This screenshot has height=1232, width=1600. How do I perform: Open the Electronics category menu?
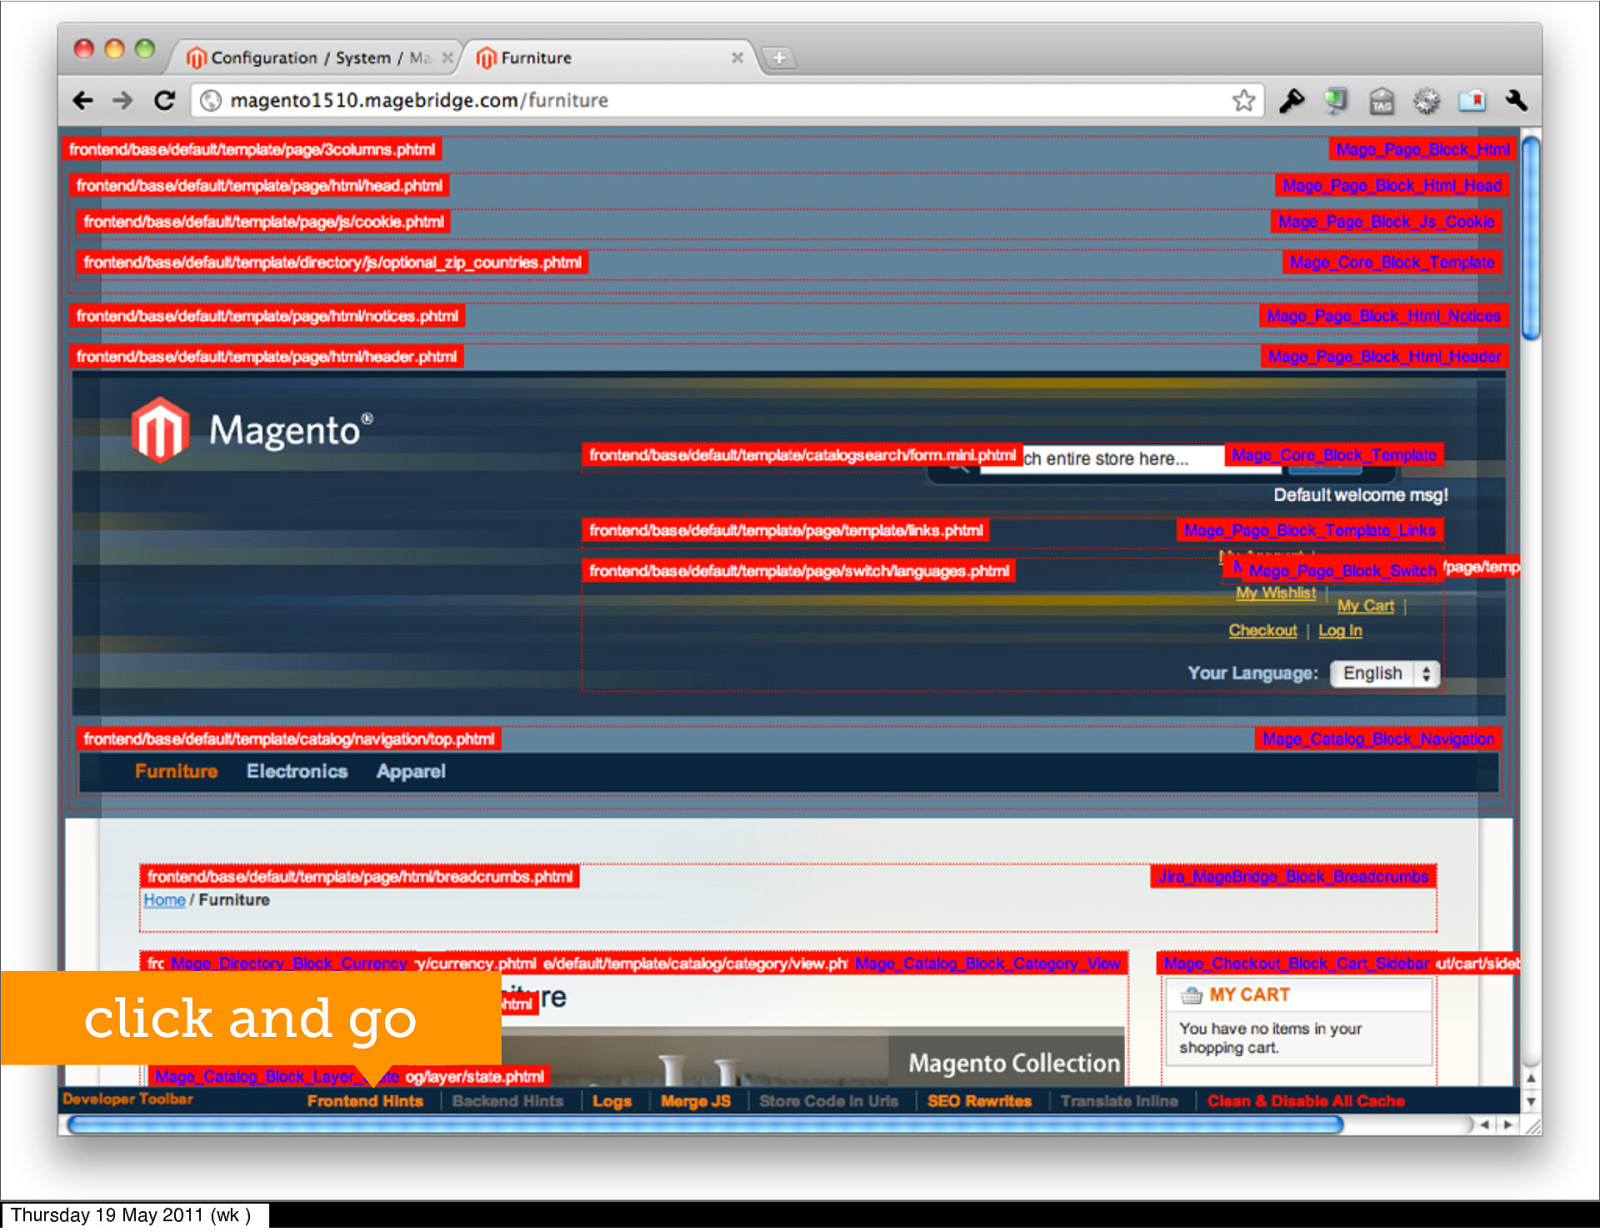pos(297,772)
